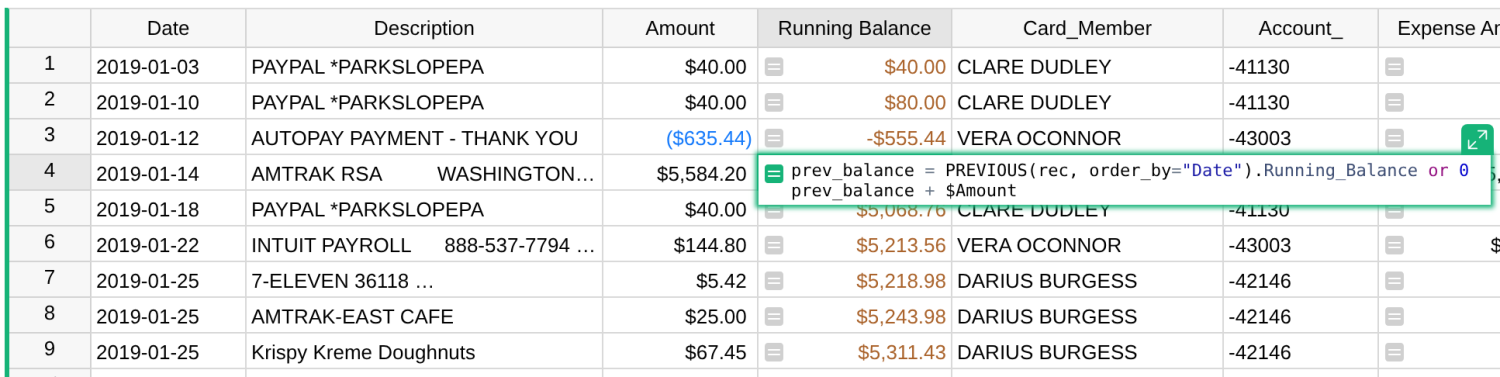Select the Running Balance column header

click(x=854, y=28)
